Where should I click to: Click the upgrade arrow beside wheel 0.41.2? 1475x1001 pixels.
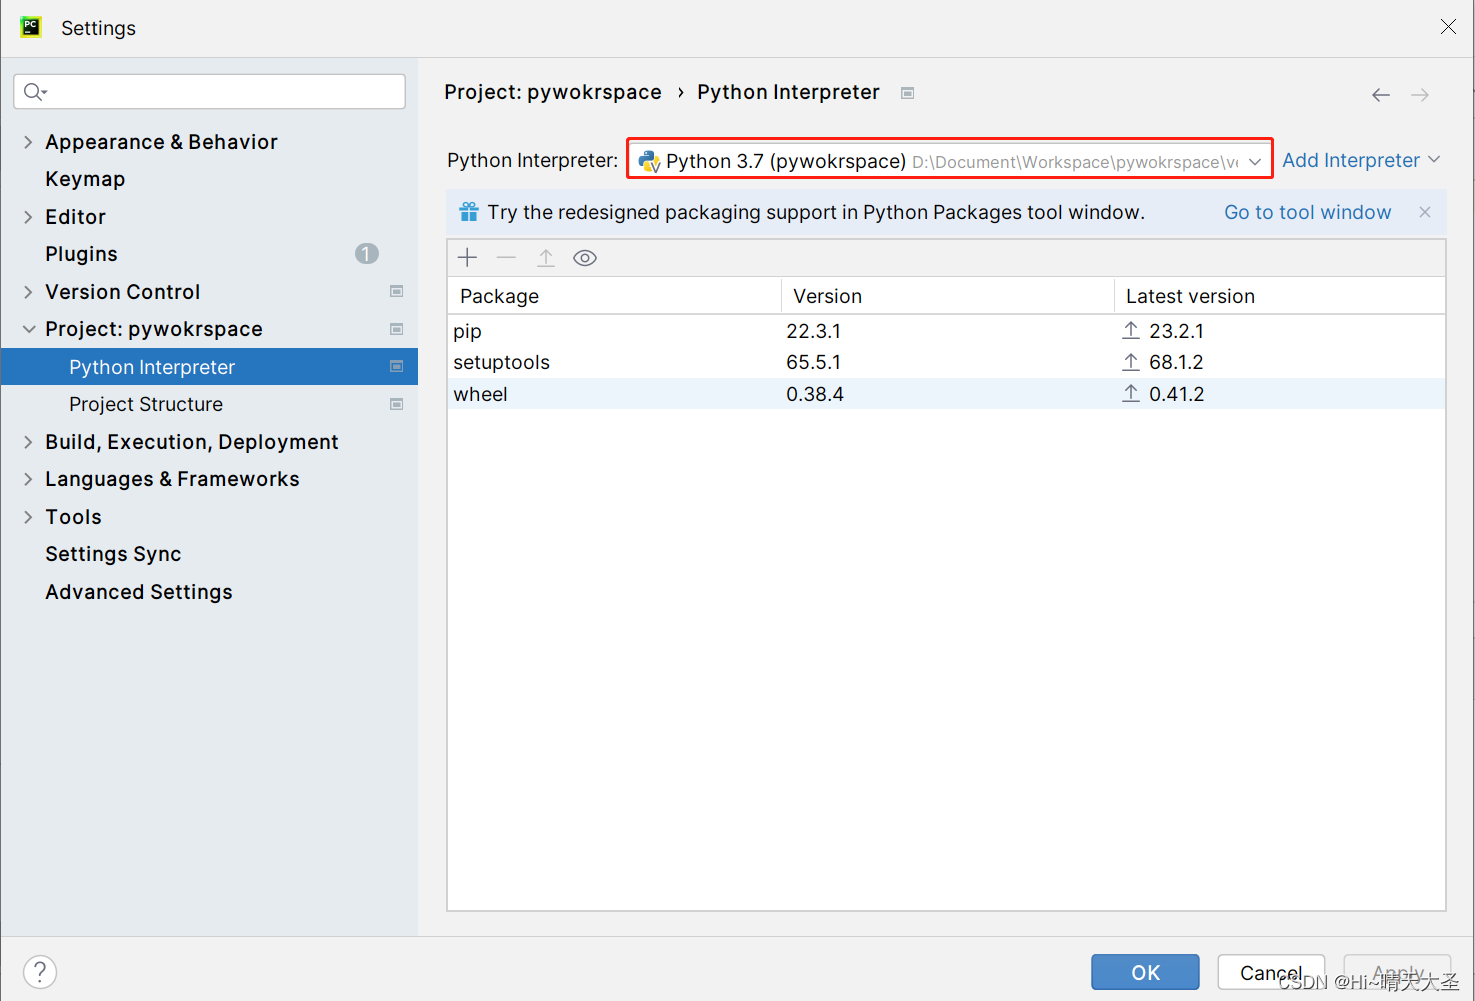pyautogui.click(x=1131, y=394)
